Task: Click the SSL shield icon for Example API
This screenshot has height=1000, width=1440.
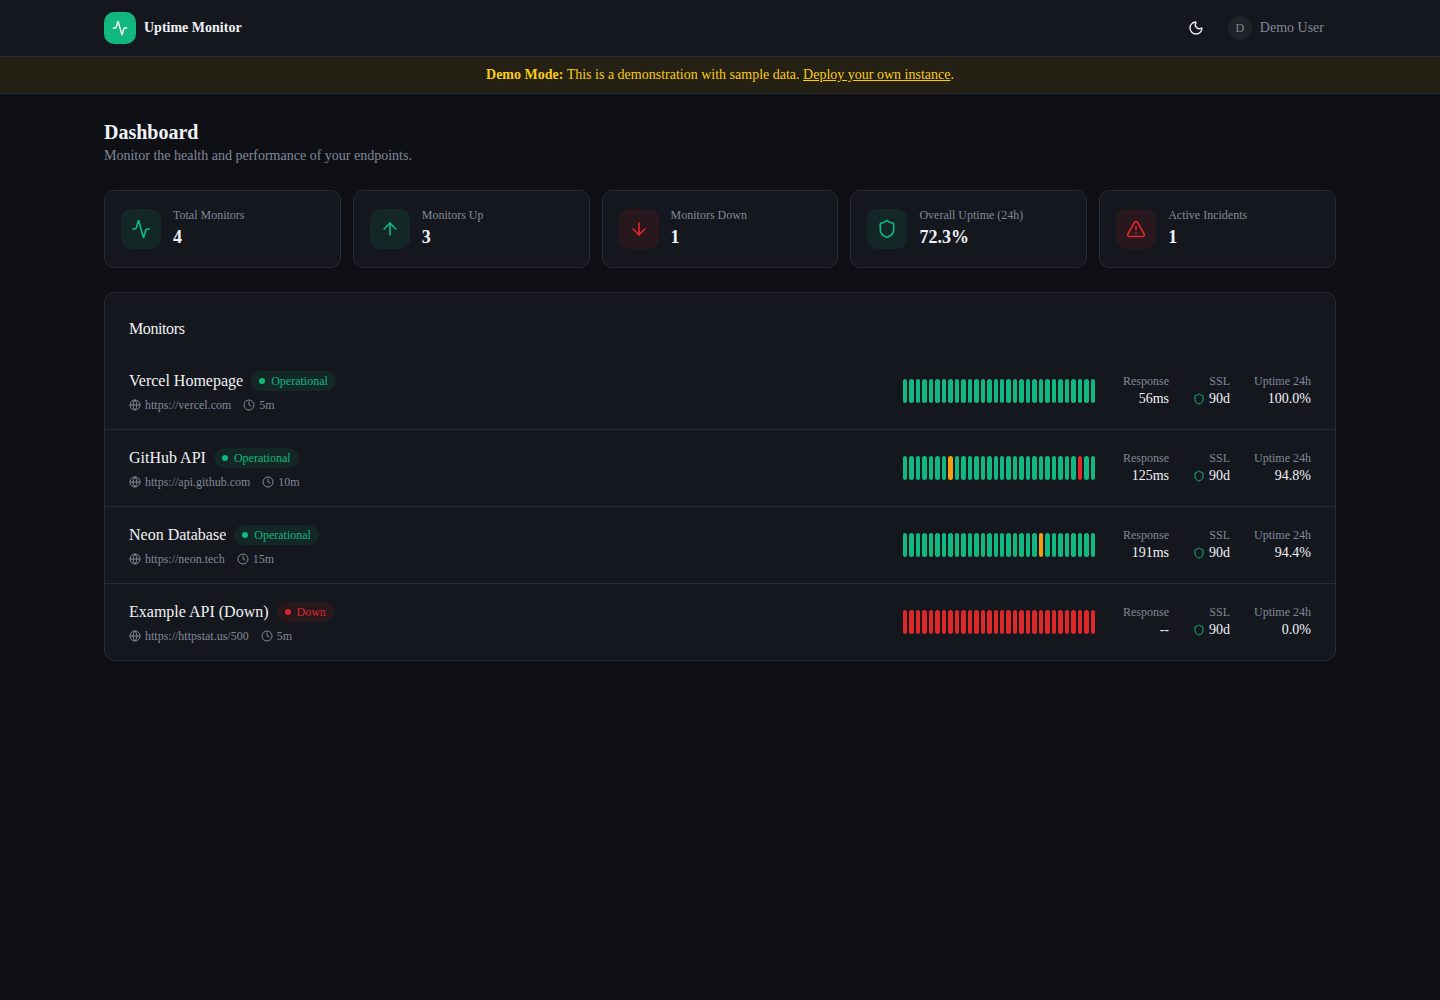Action: point(1199,630)
